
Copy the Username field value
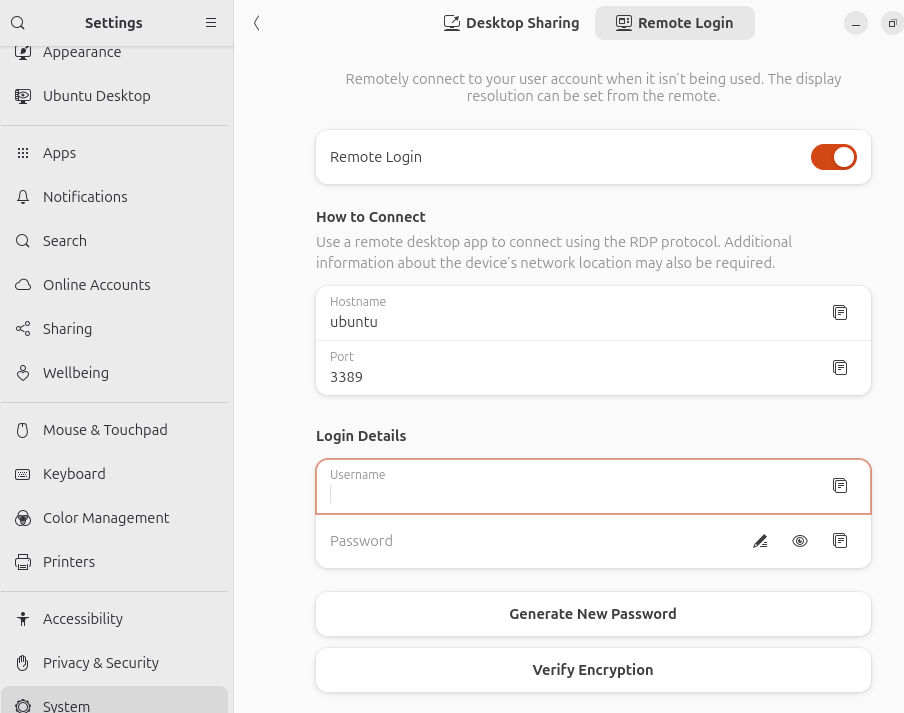840,486
